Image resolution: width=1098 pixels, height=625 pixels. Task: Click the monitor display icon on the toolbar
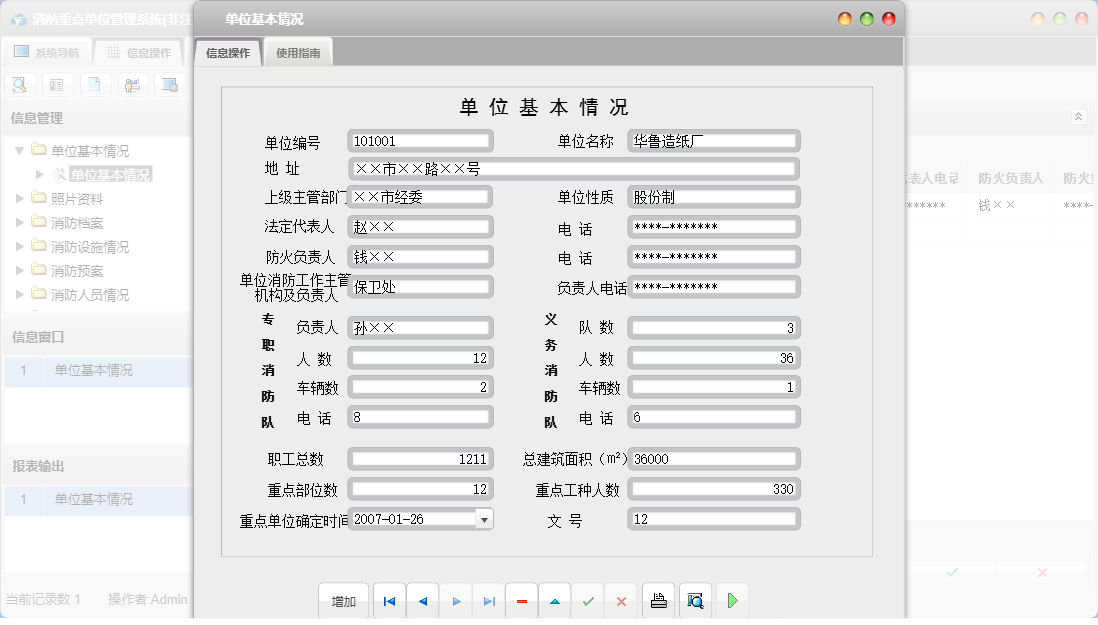[168, 84]
